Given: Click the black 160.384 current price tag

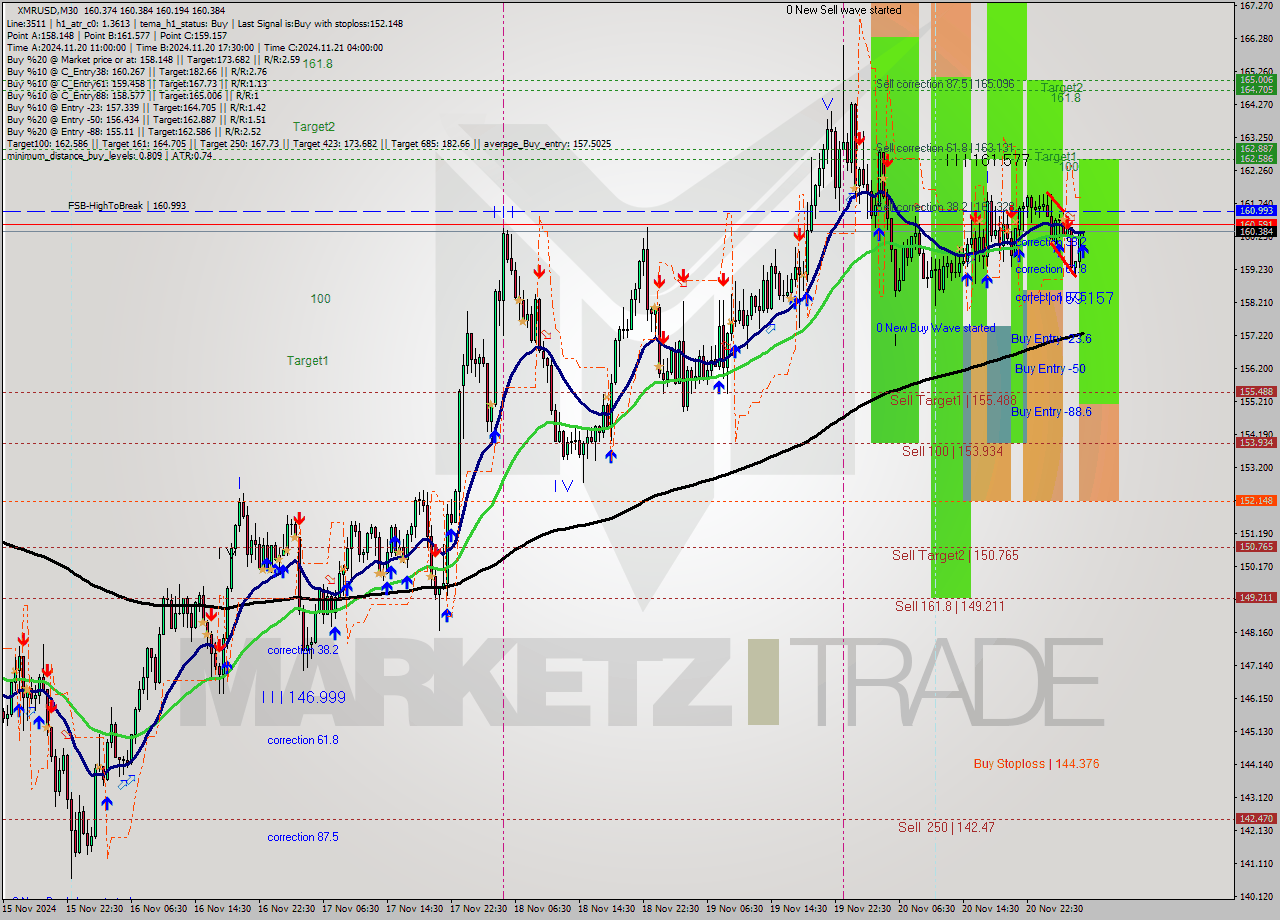Looking at the screenshot, I should point(1256,232).
